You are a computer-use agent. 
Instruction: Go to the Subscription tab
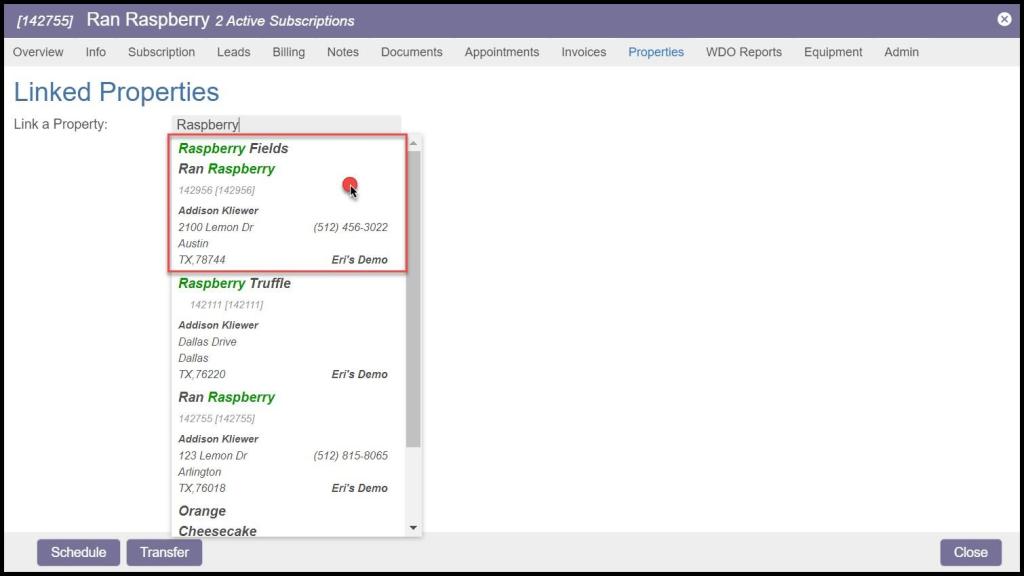[161, 52]
